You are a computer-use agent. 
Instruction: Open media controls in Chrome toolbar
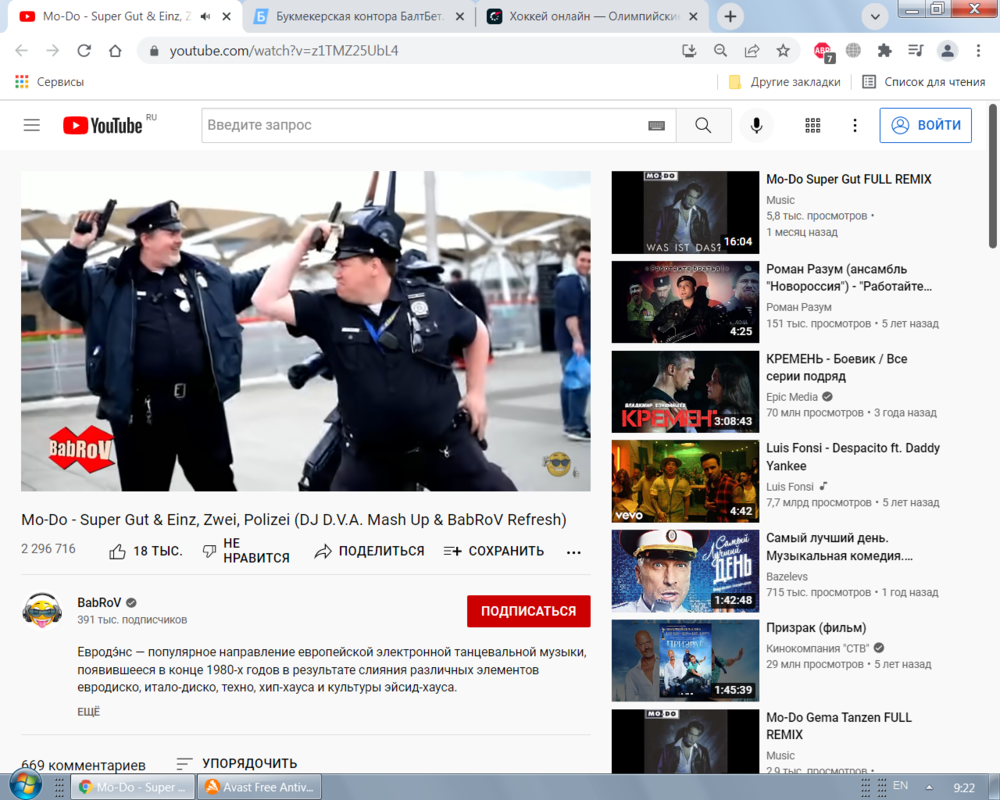click(916, 50)
